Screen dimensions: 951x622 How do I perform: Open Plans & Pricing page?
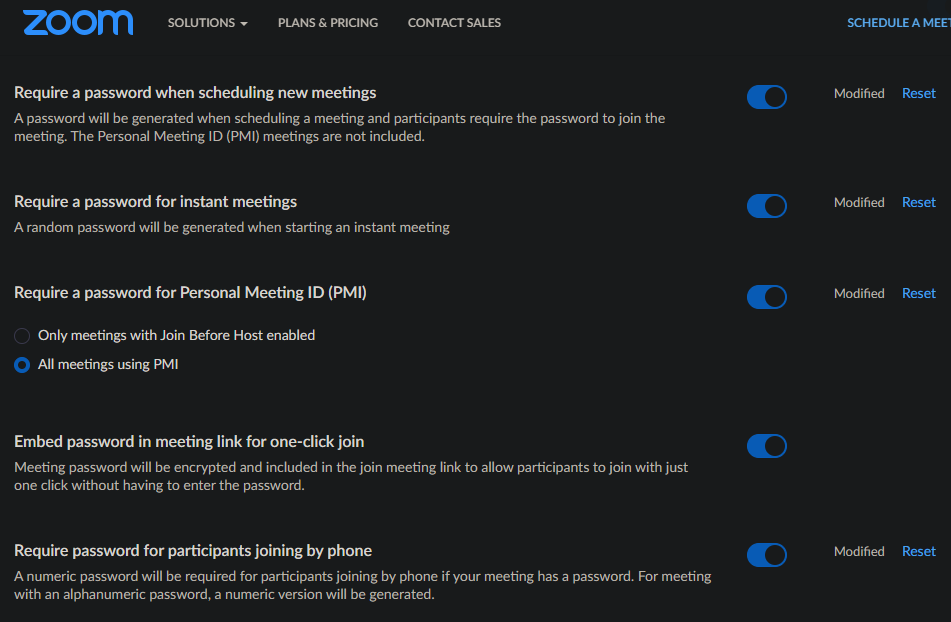pyautogui.click(x=328, y=23)
